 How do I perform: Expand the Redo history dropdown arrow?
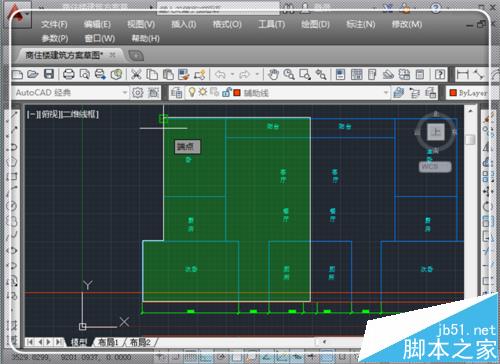[x=257, y=74]
